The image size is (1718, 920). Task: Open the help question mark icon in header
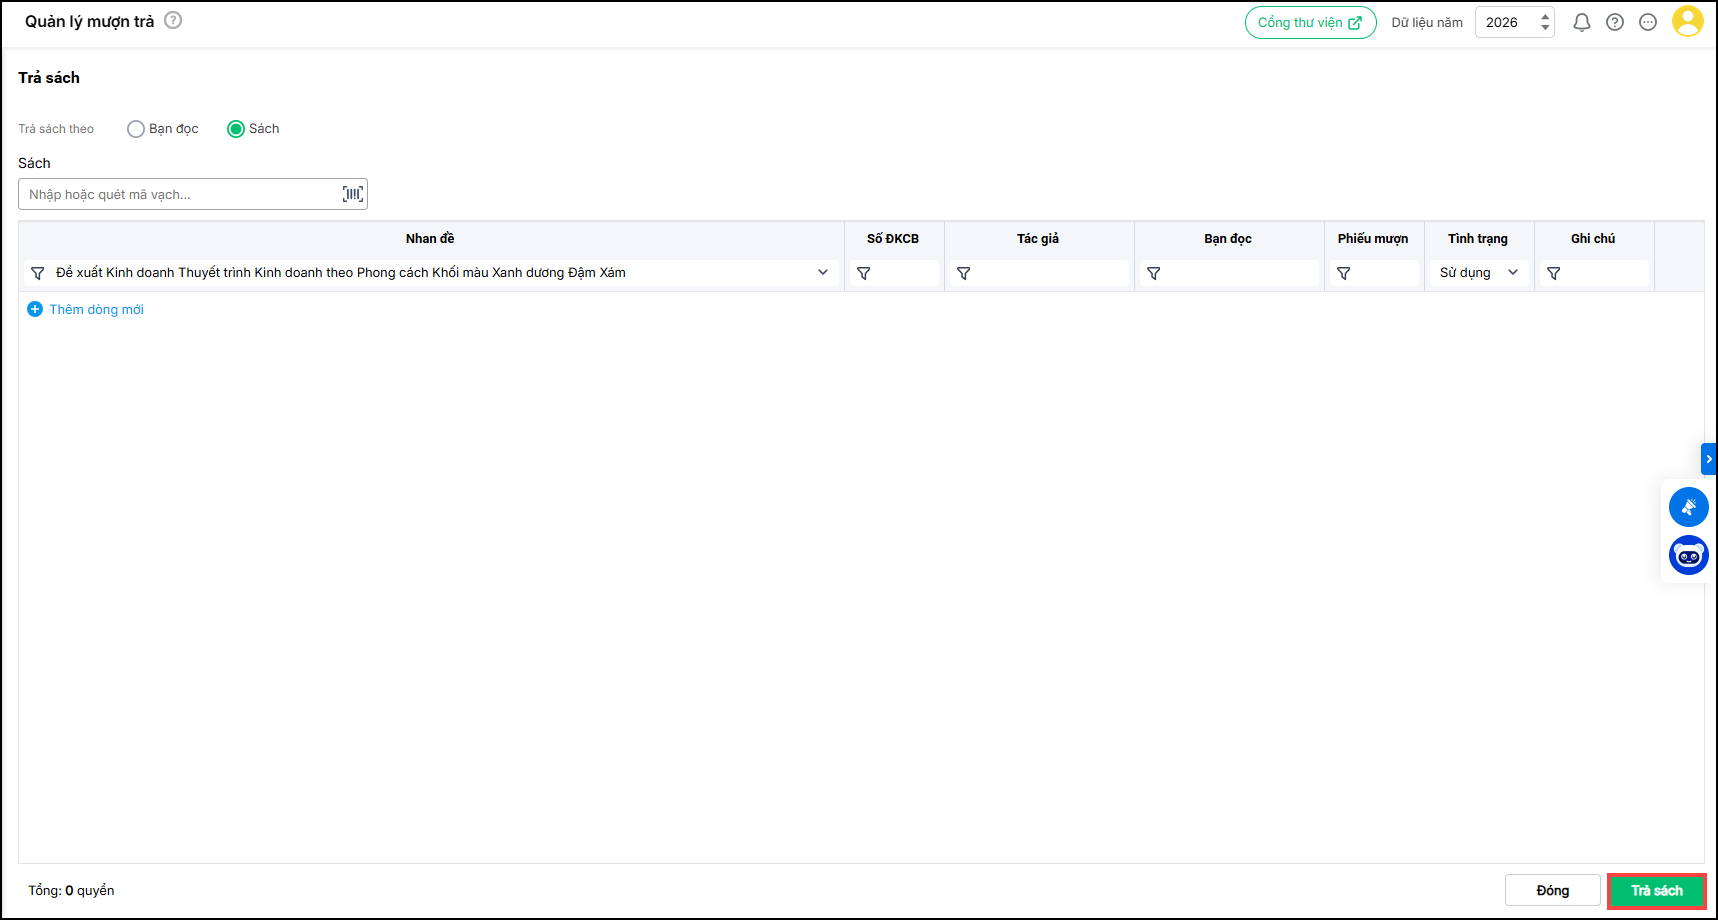[x=1615, y=22]
